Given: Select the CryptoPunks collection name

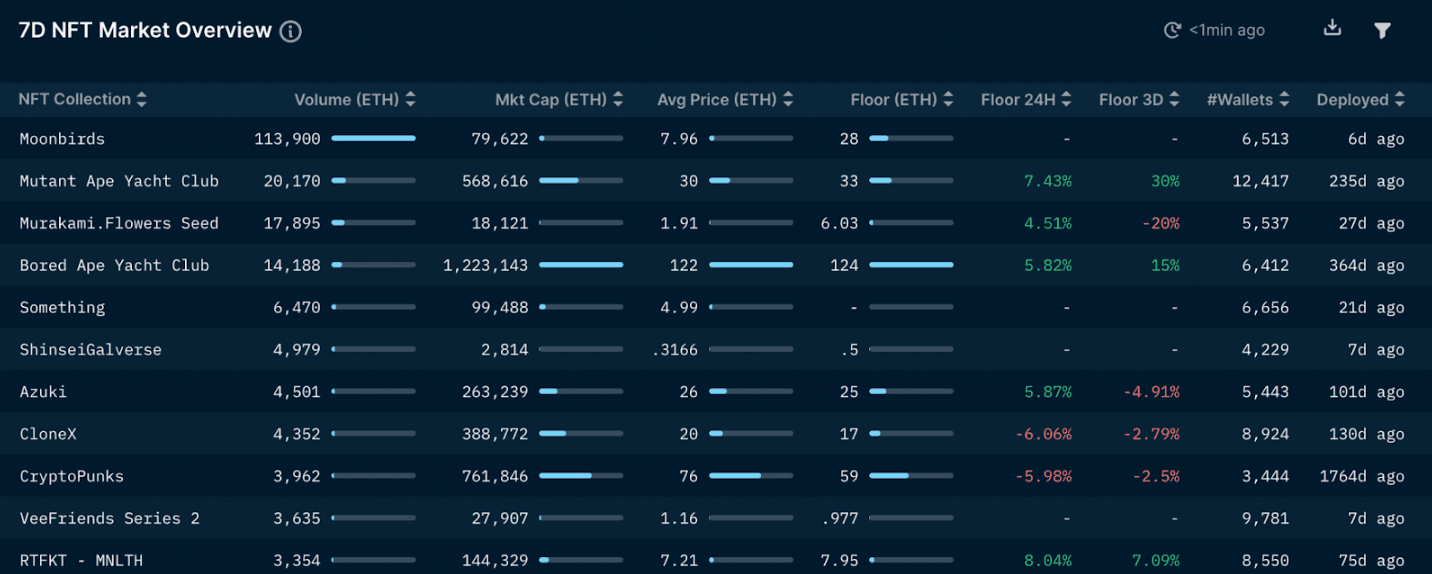Looking at the screenshot, I should pyautogui.click(x=72, y=476).
